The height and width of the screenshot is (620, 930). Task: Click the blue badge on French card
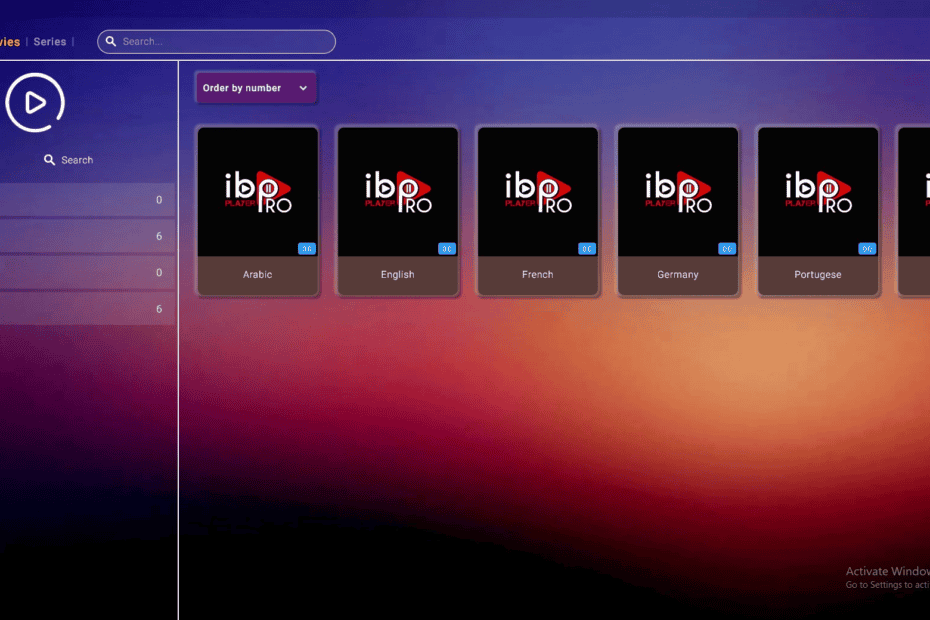tap(587, 249)
